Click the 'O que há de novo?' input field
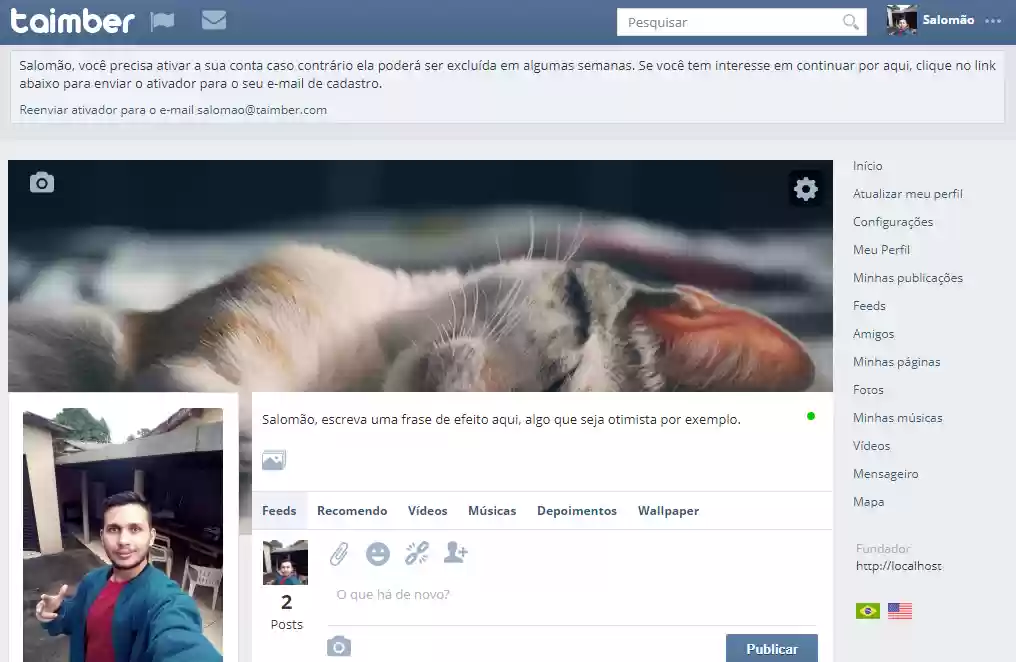This screenshot has width=1016, height=662. [500, 593]
